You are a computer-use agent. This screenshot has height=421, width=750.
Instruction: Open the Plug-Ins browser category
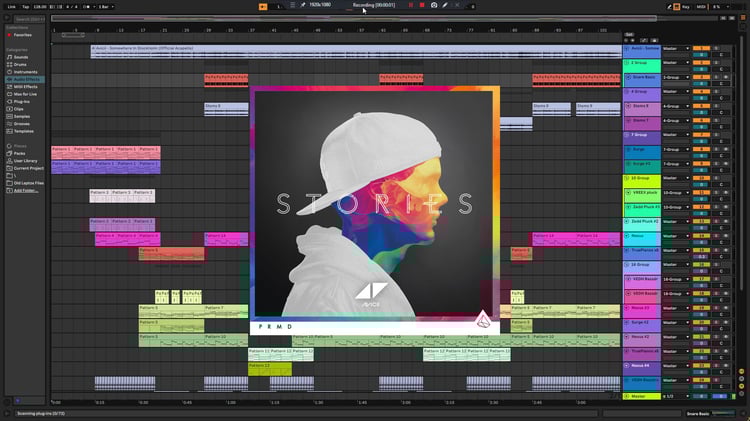click(x=22, y=101)
